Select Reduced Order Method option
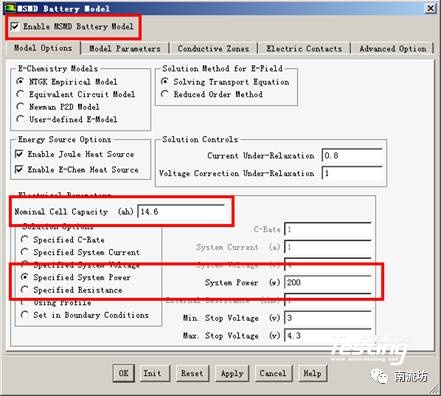This screenshot has height=396, width=441. 165,94
